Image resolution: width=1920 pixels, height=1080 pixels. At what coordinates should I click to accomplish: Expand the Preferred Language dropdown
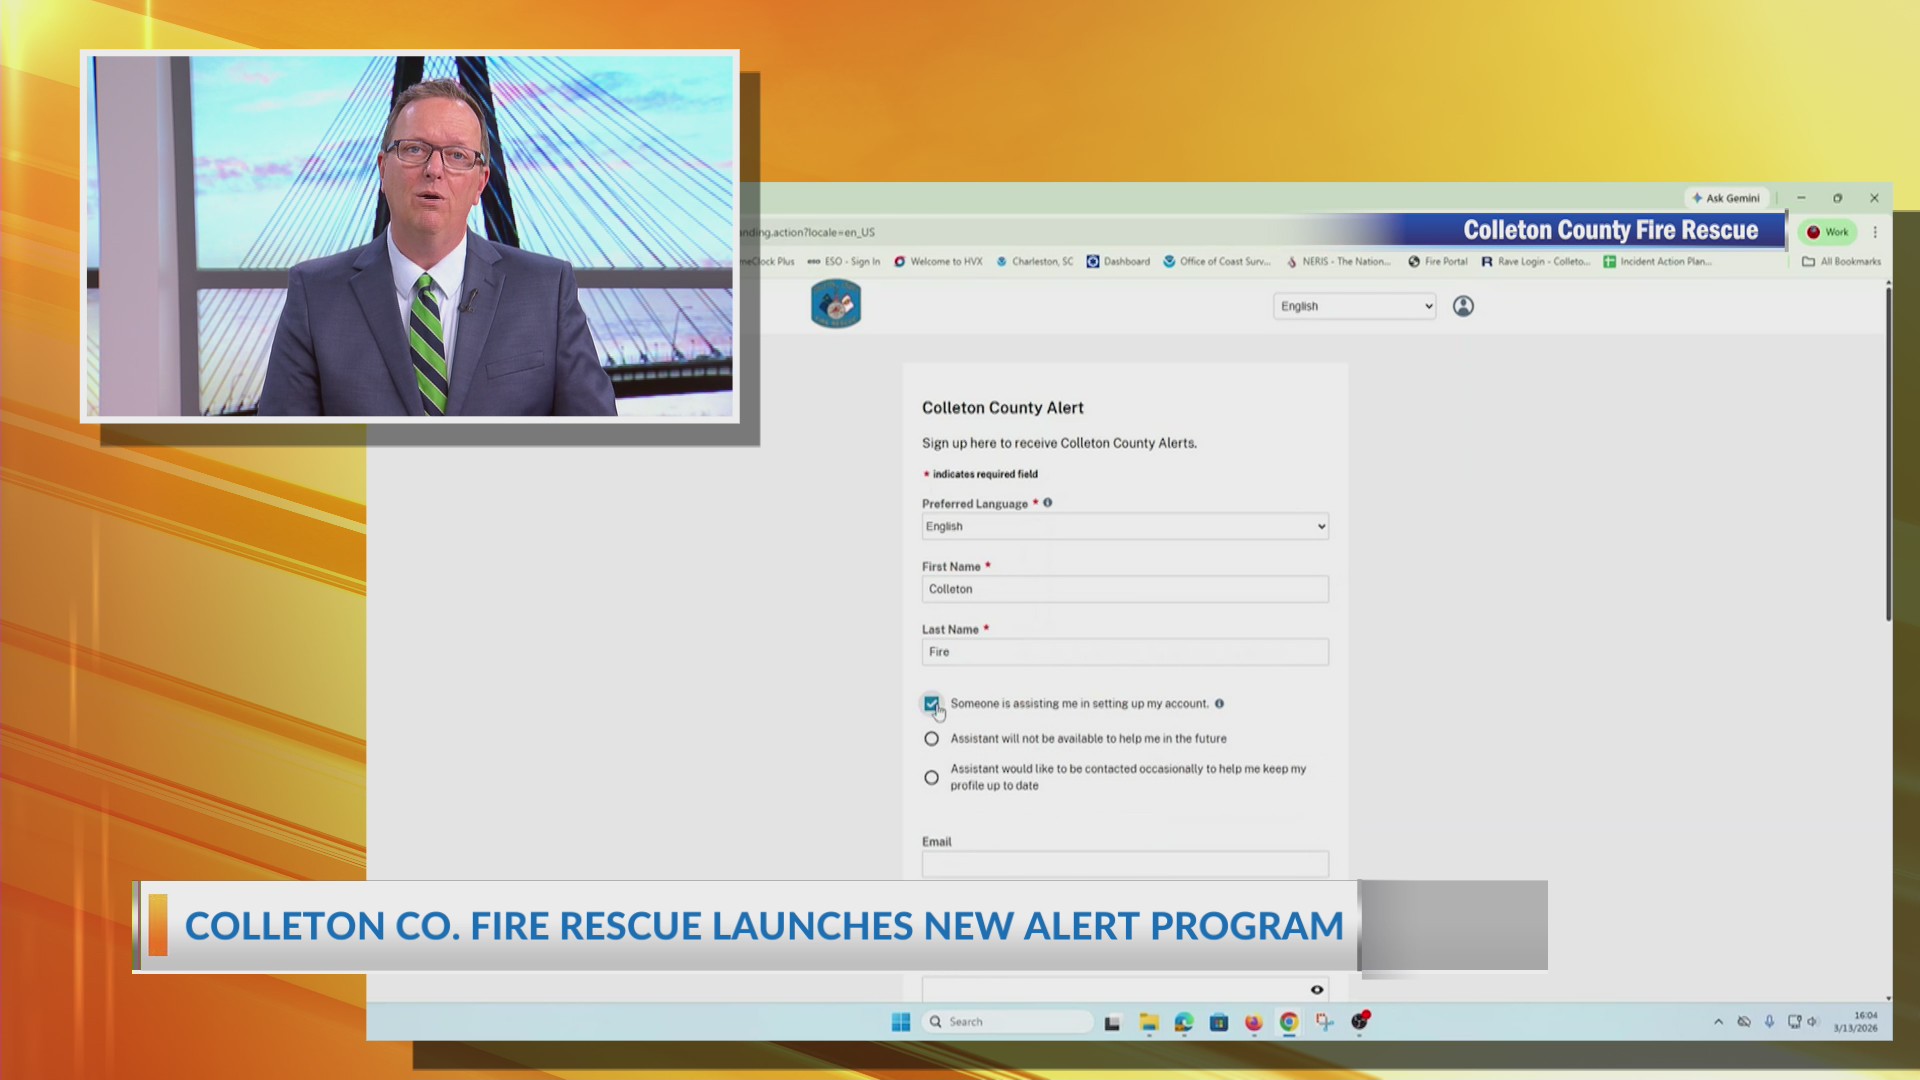[1125, 526]
